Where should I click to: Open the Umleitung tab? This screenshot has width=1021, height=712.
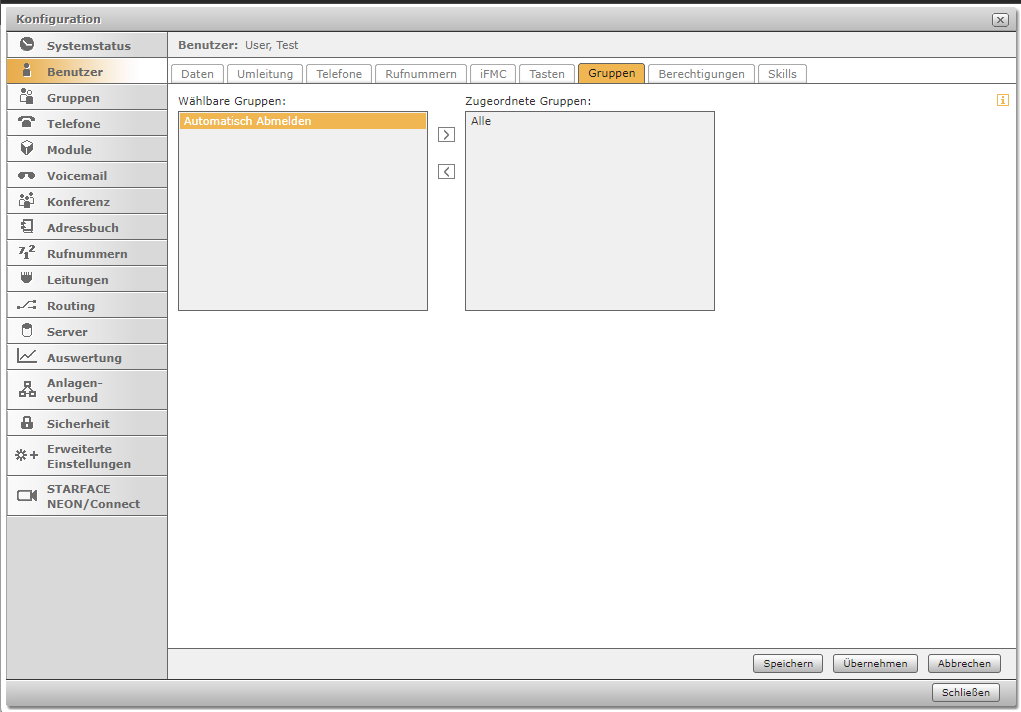[265, 74]
